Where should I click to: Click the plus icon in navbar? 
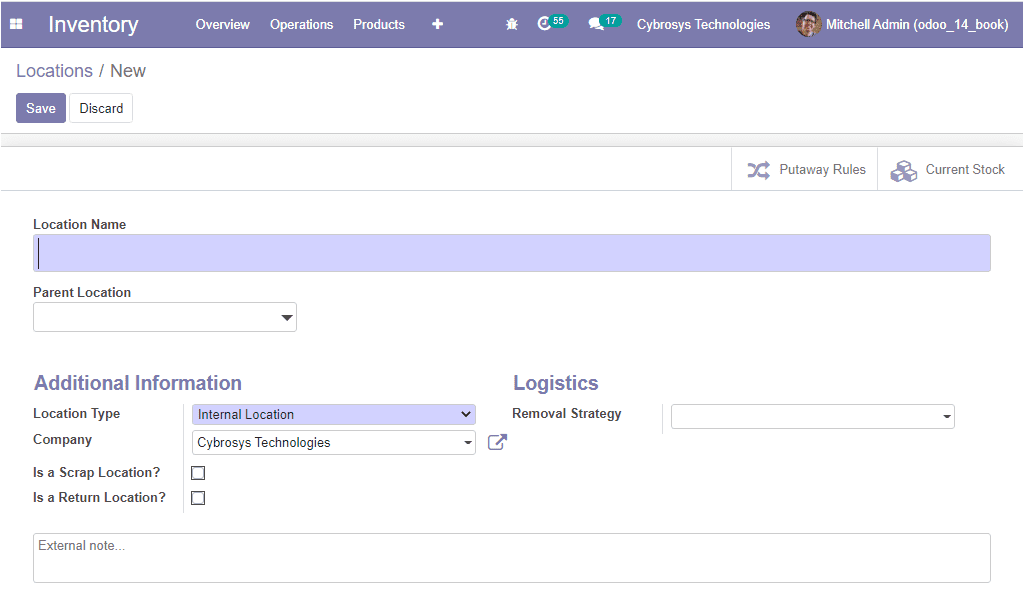point(437,24)
